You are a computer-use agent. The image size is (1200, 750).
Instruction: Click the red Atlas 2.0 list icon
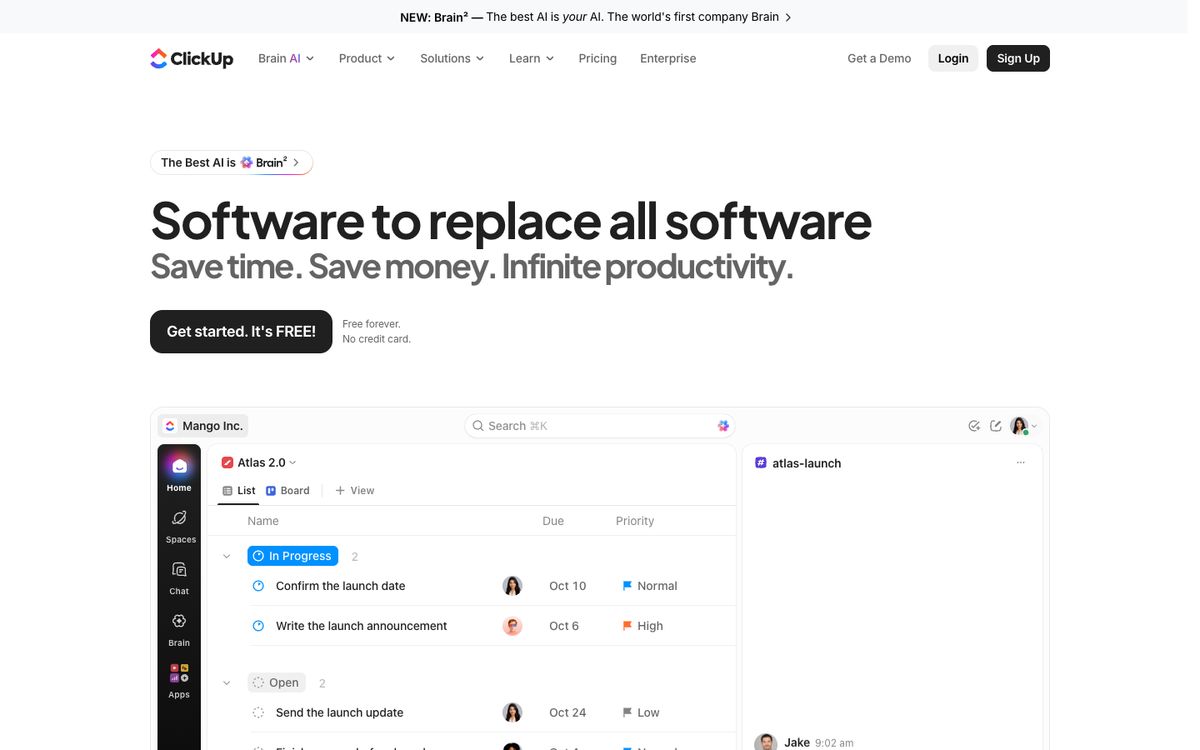[227, 463]
